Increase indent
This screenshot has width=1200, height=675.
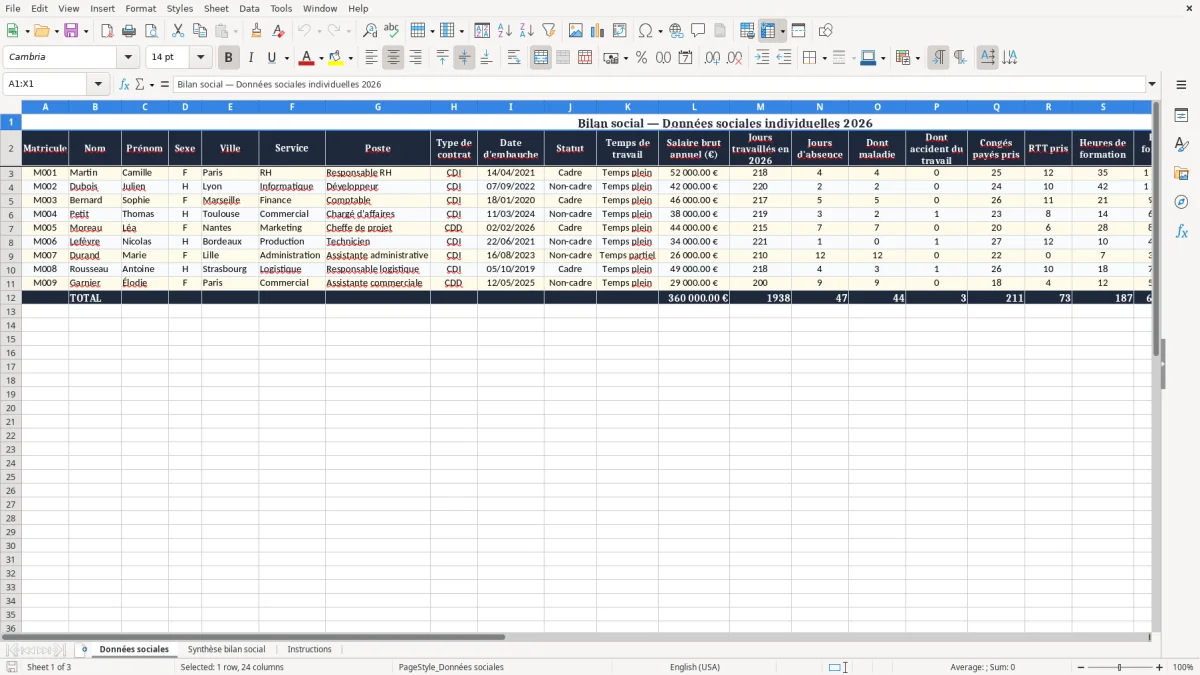pyautogui.click(x=762, y=58)
